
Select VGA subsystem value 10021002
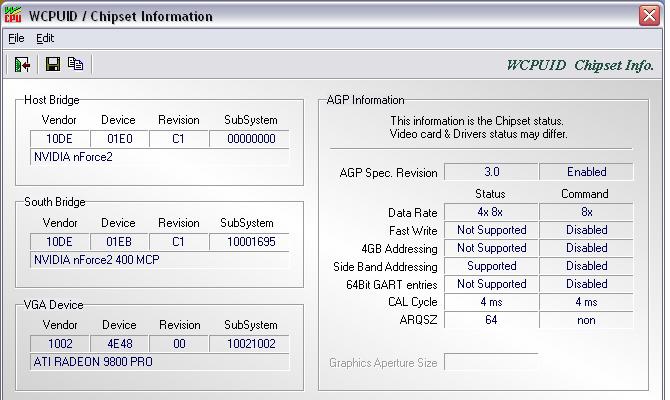(250, 344)
